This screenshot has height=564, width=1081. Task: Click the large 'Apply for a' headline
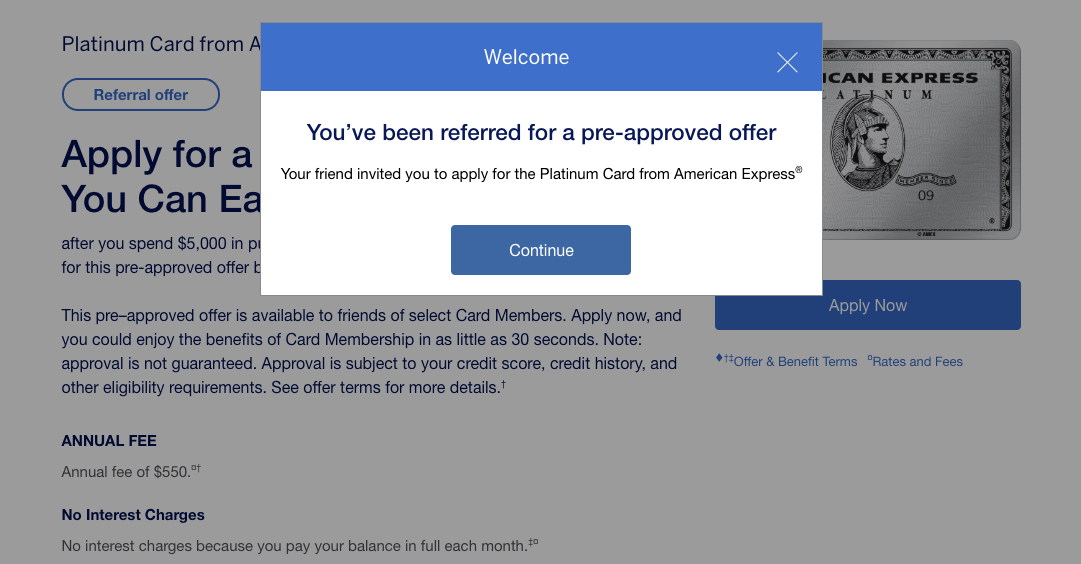[157, 154]
